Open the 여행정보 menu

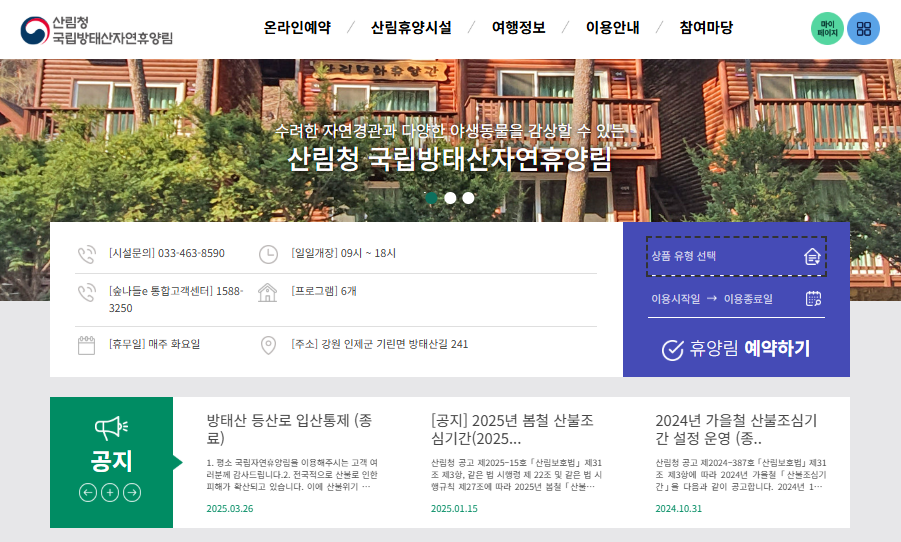click(518, 27)
